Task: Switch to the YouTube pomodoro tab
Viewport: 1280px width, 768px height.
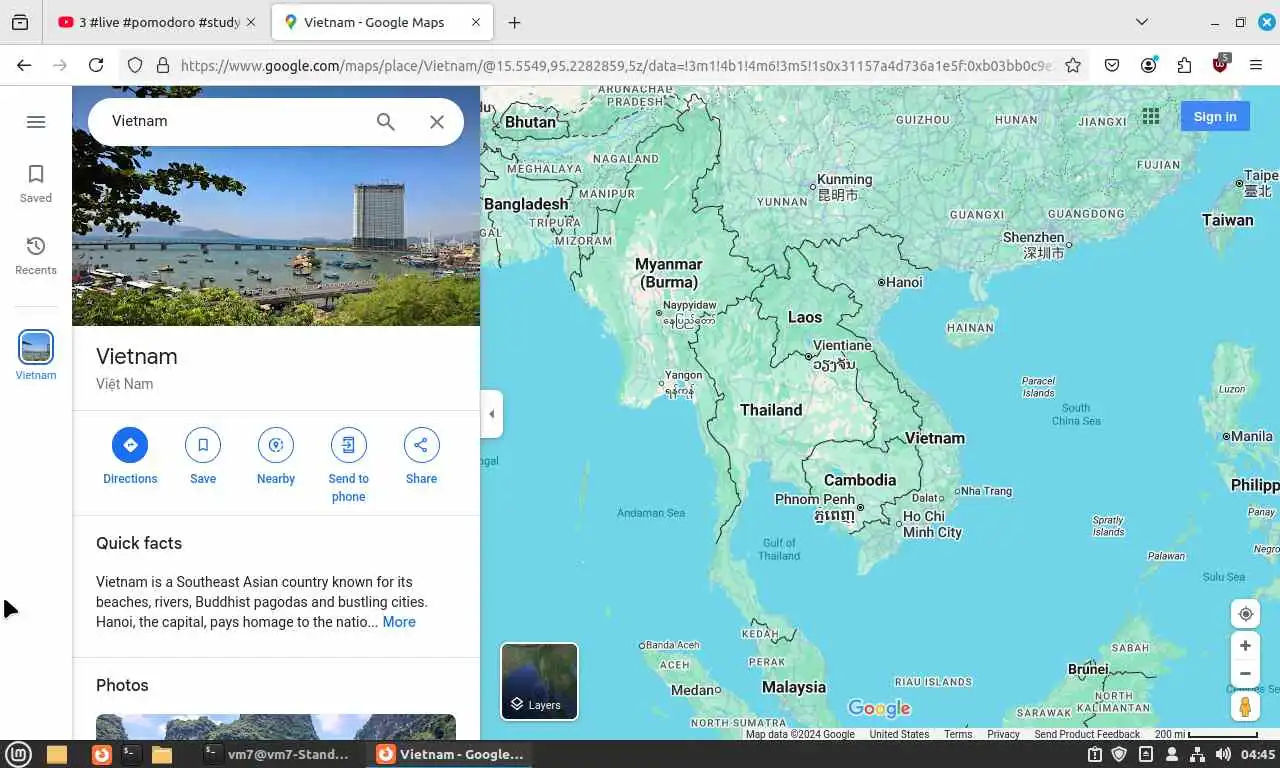Action: (157, 22)
